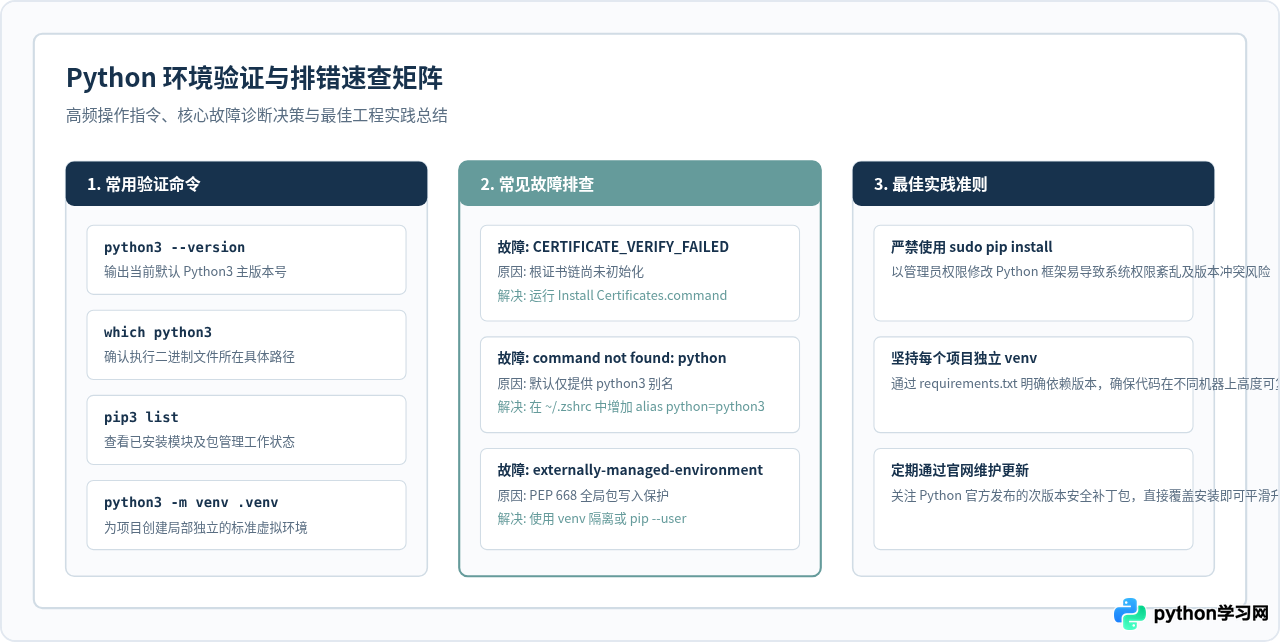Click the '原因: PEP 668 全局包写入保护' line

583,495
